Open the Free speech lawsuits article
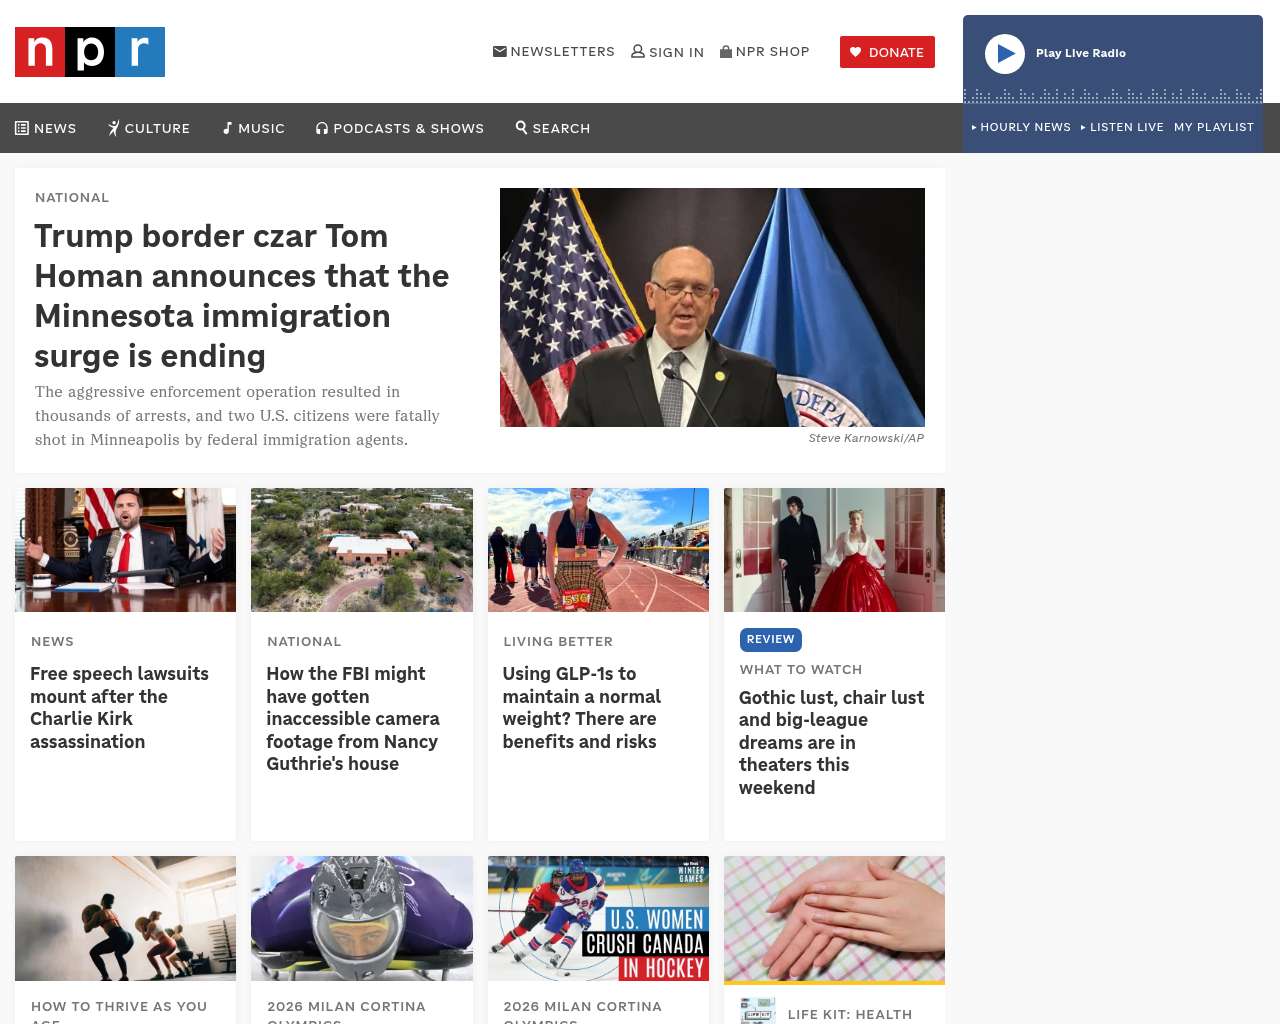Screen dimensions: 1280x1024 [x=119, y=708]
